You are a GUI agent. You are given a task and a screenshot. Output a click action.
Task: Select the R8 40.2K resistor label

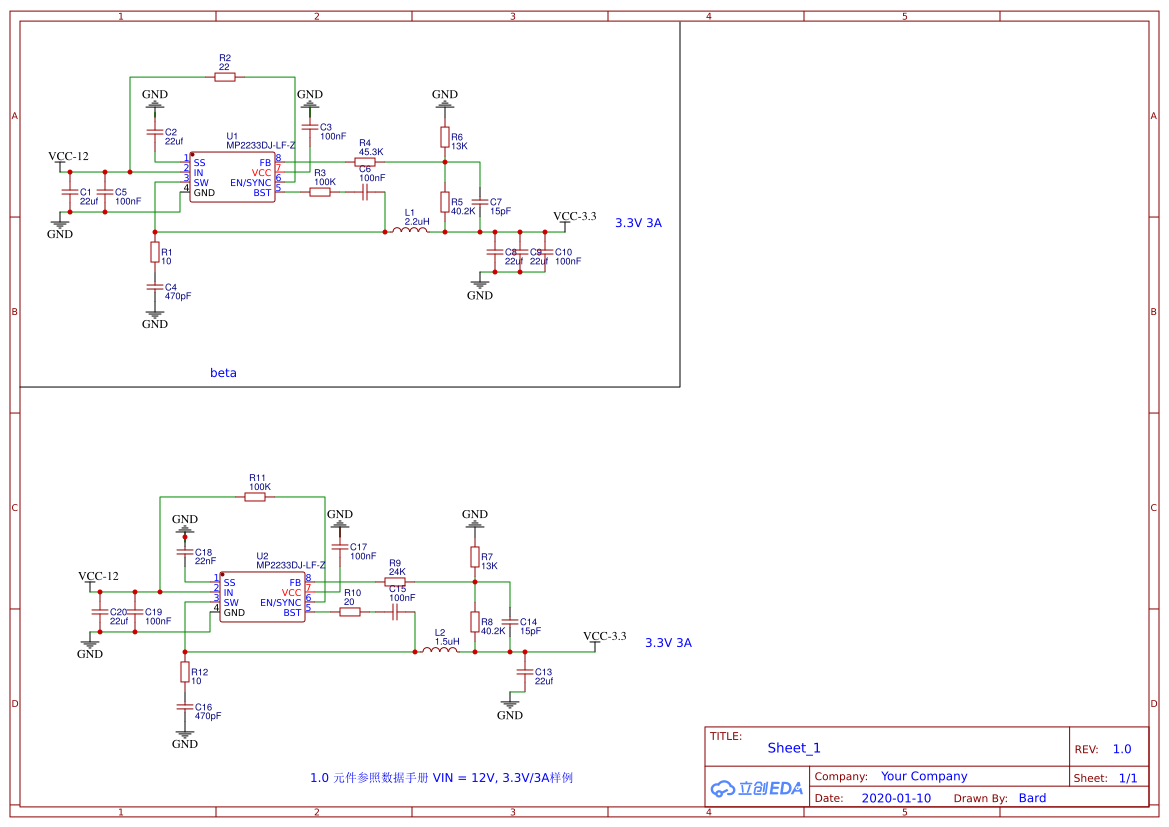click(493, 626)
